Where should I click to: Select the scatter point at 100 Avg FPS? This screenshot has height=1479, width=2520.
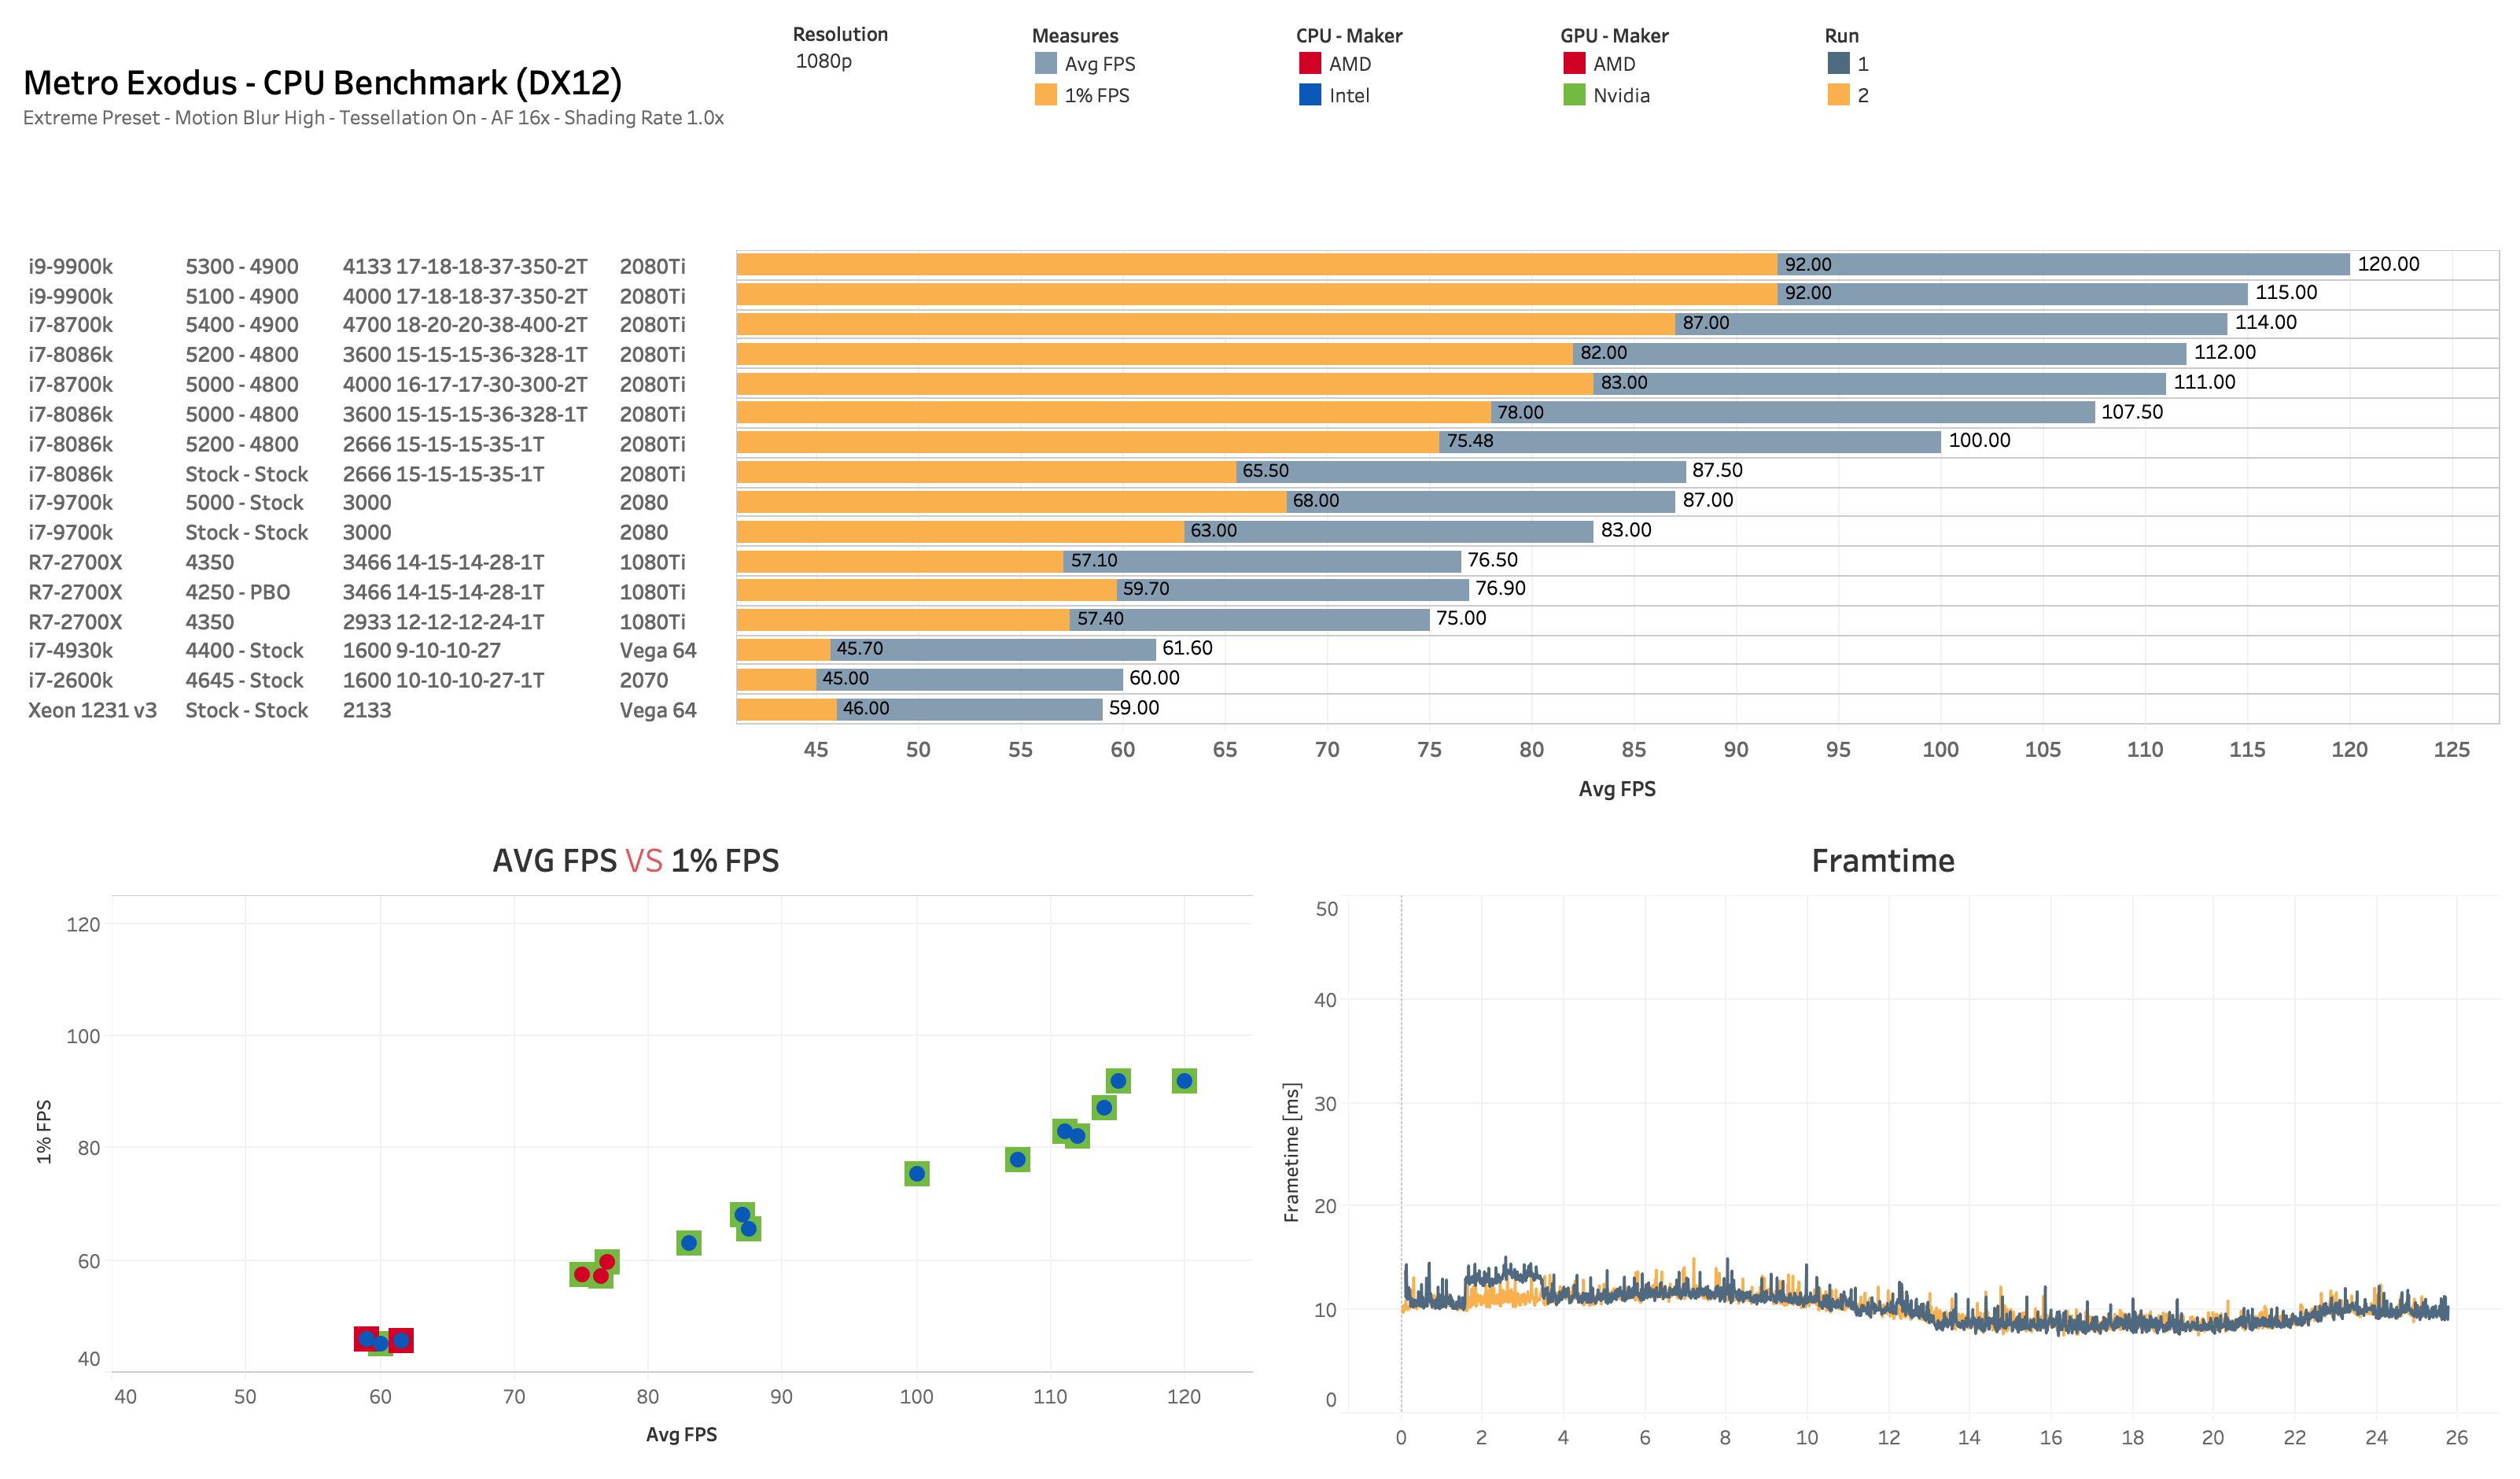click(x=916, y=1174)
